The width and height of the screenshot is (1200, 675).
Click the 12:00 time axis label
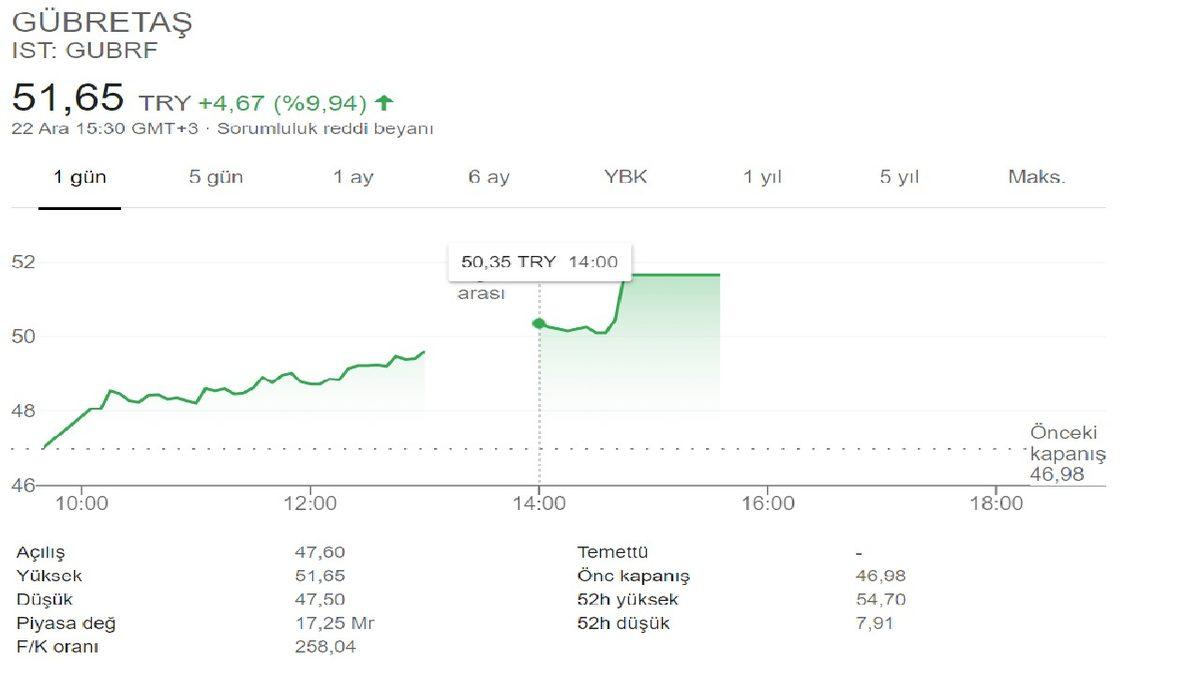[310, 503]
